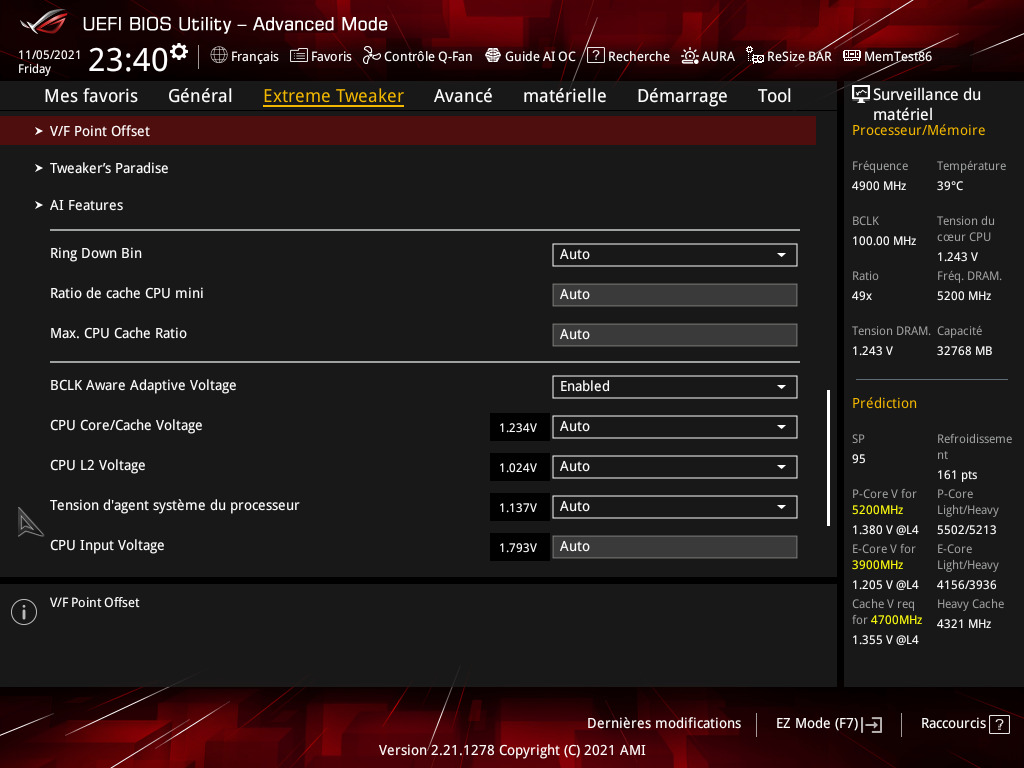Click the EZ Mode arrow icon
The image size is (1024, 768).
(x=872, y=724)
